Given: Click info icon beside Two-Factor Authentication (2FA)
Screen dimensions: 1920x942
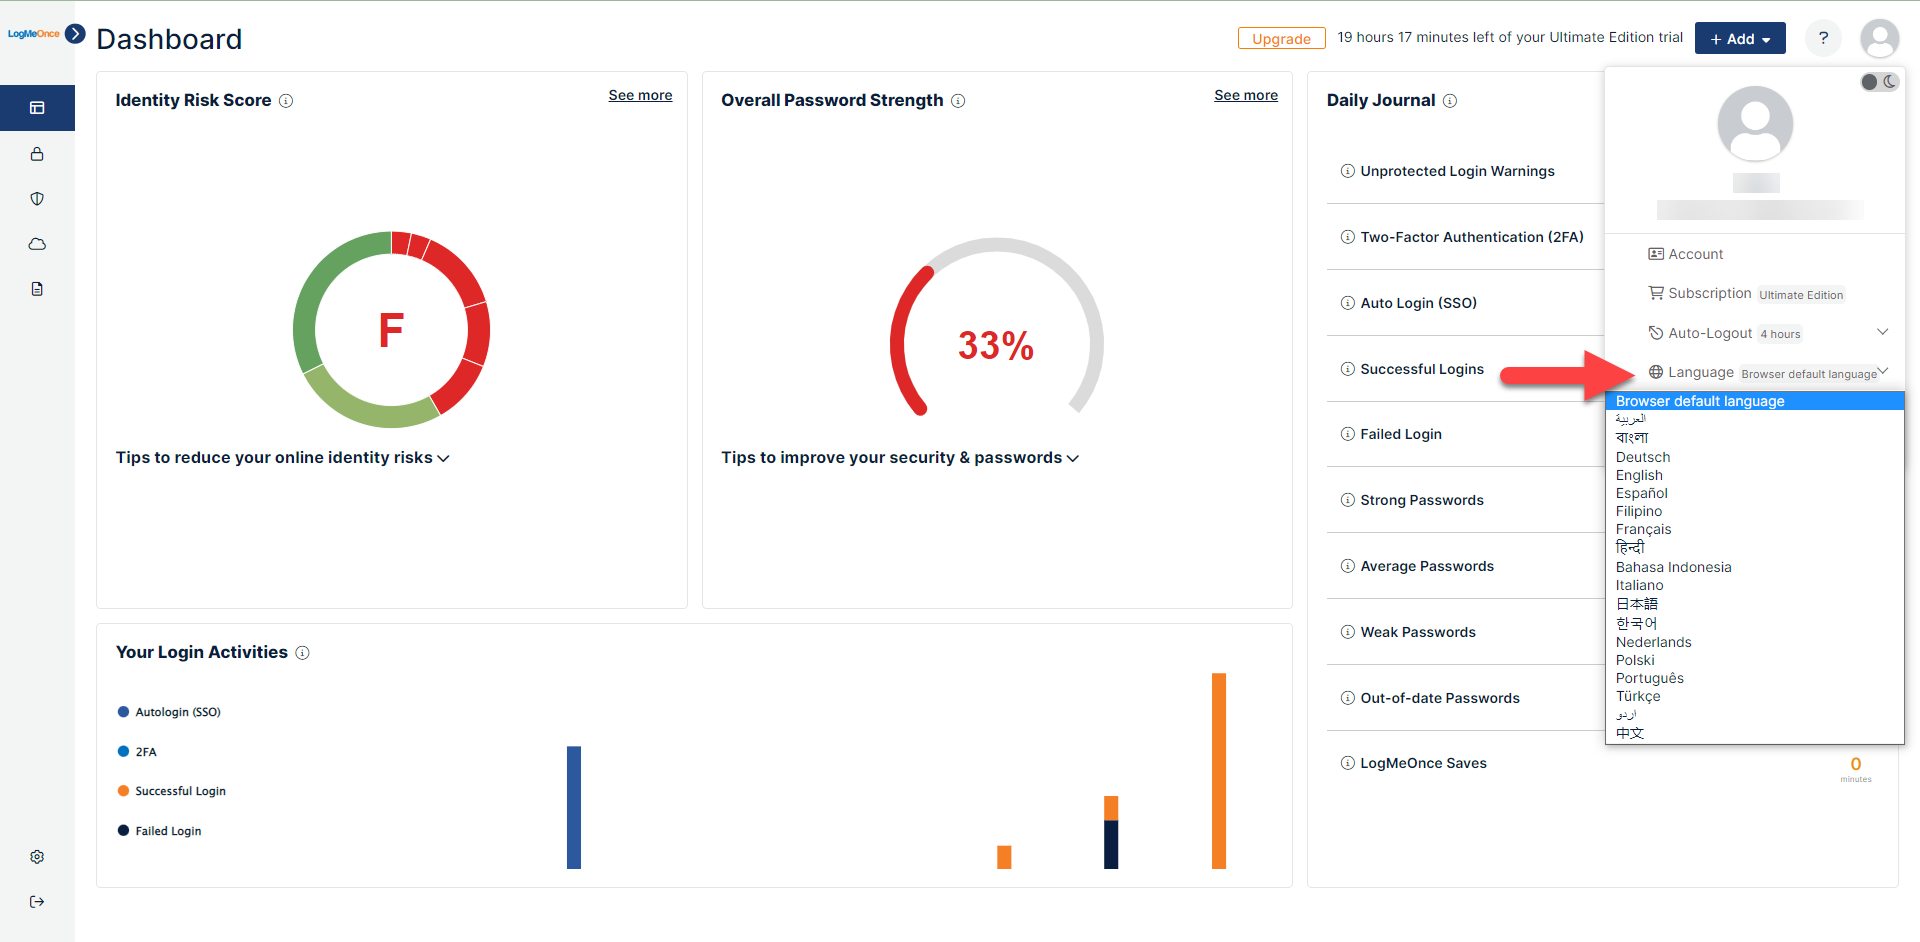Looking at the screenshot, I should [x=1347, y=237].
